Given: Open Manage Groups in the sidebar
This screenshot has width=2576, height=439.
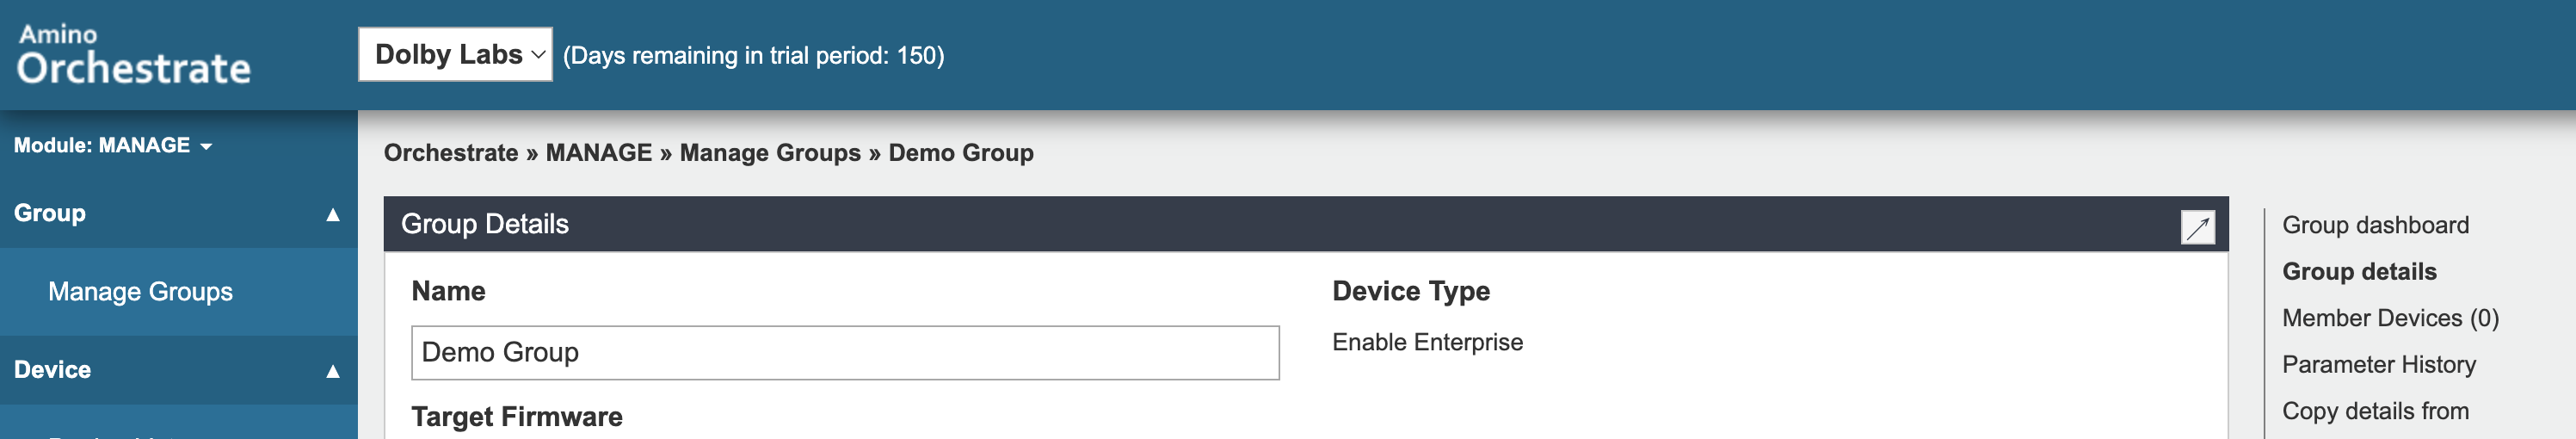Looking at the screenshot, I should (x=140, y=292).
